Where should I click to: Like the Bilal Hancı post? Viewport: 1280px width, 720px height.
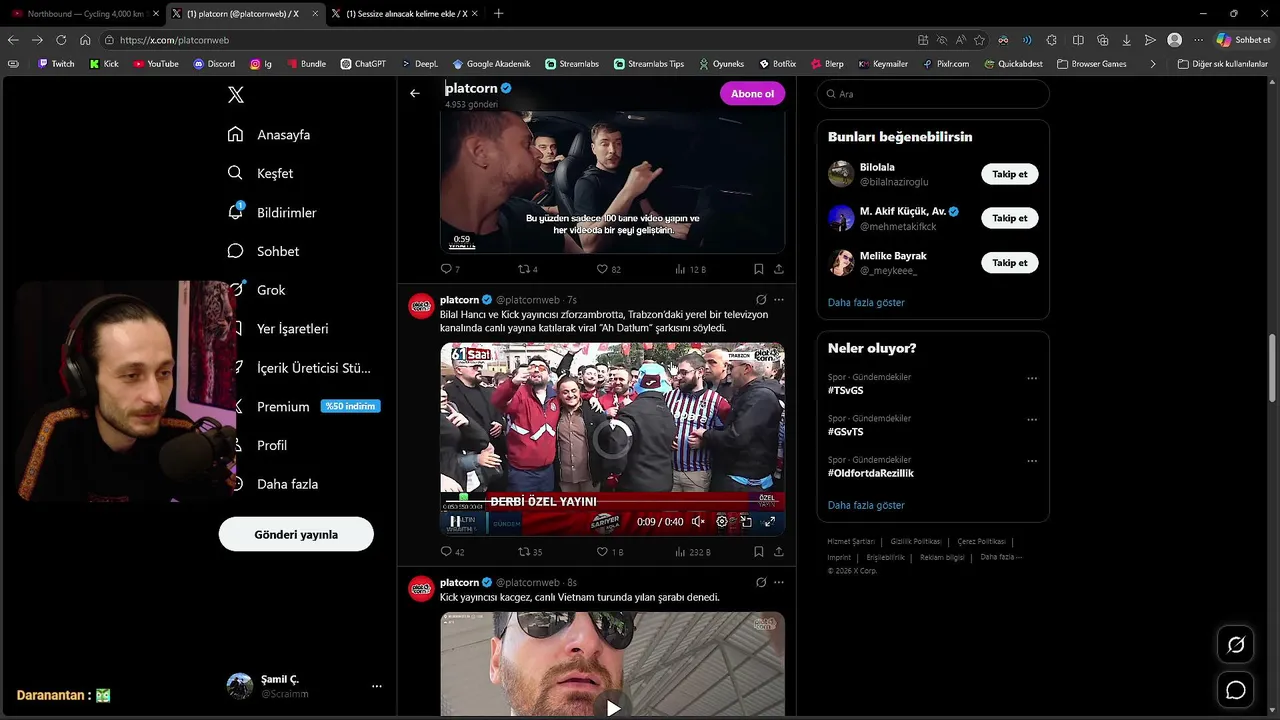coord(609,551)
